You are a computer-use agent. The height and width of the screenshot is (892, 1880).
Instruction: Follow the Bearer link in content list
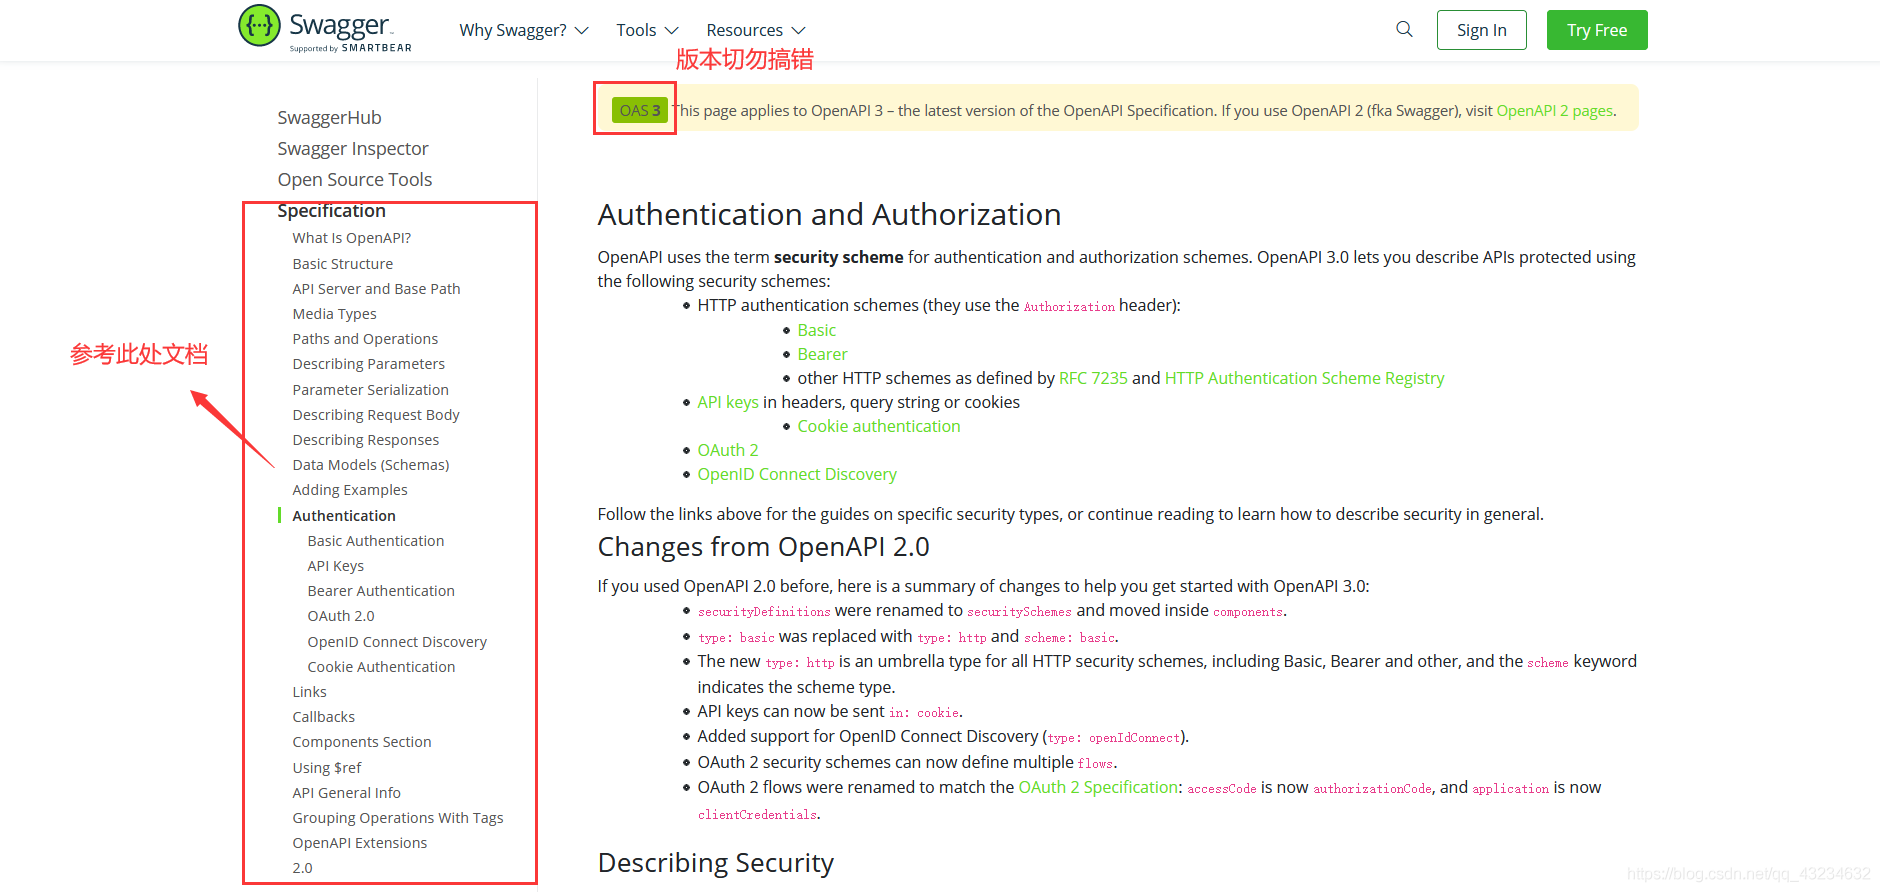tap(822, 354)
